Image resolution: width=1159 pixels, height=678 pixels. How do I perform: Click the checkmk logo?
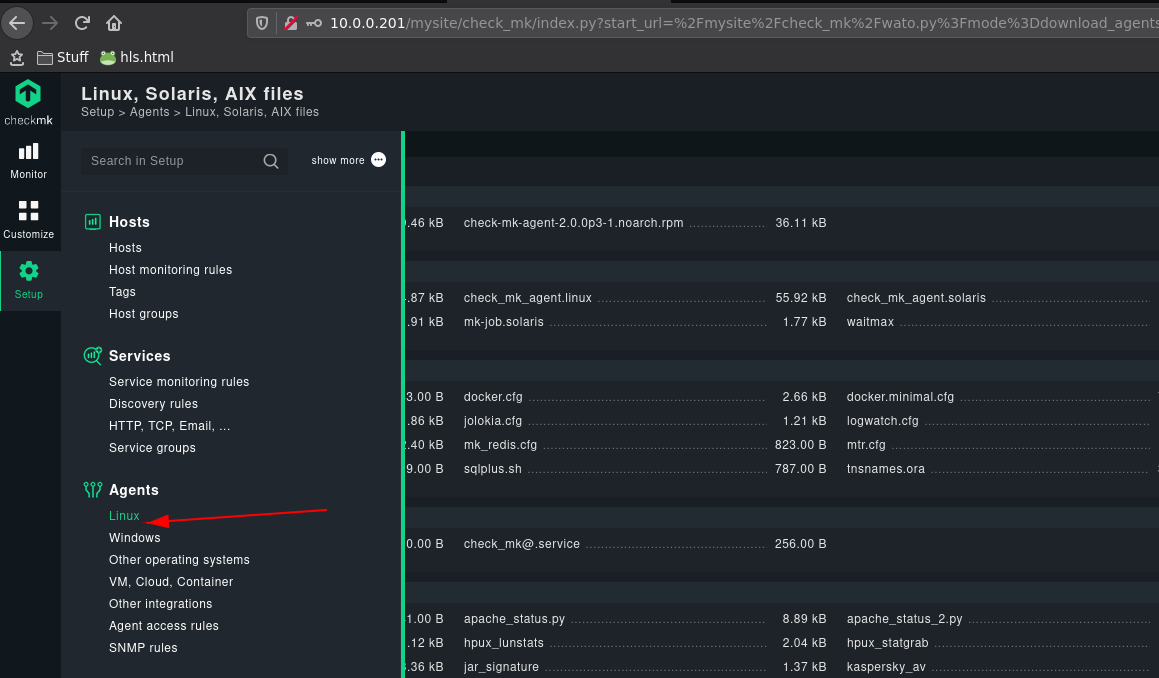tap(28, 102)
